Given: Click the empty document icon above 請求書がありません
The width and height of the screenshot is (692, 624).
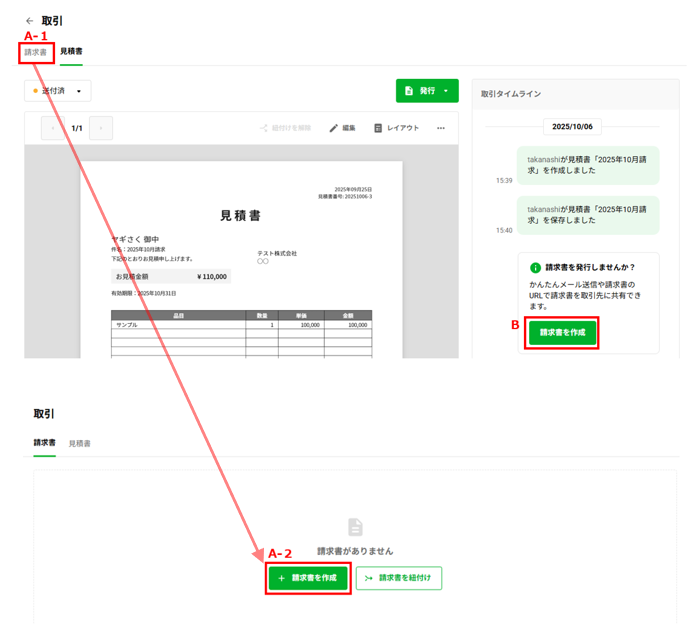Looking at the screenshot, I should (x=355, y=527).
